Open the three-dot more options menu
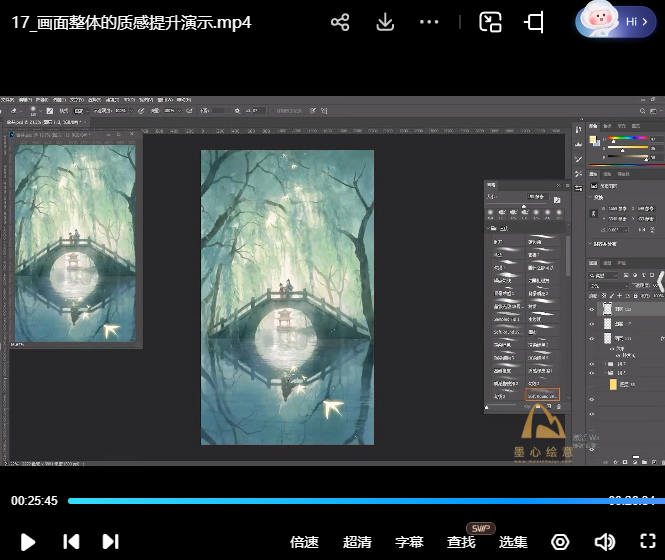 pyautogui.click(x=429, y=22)
